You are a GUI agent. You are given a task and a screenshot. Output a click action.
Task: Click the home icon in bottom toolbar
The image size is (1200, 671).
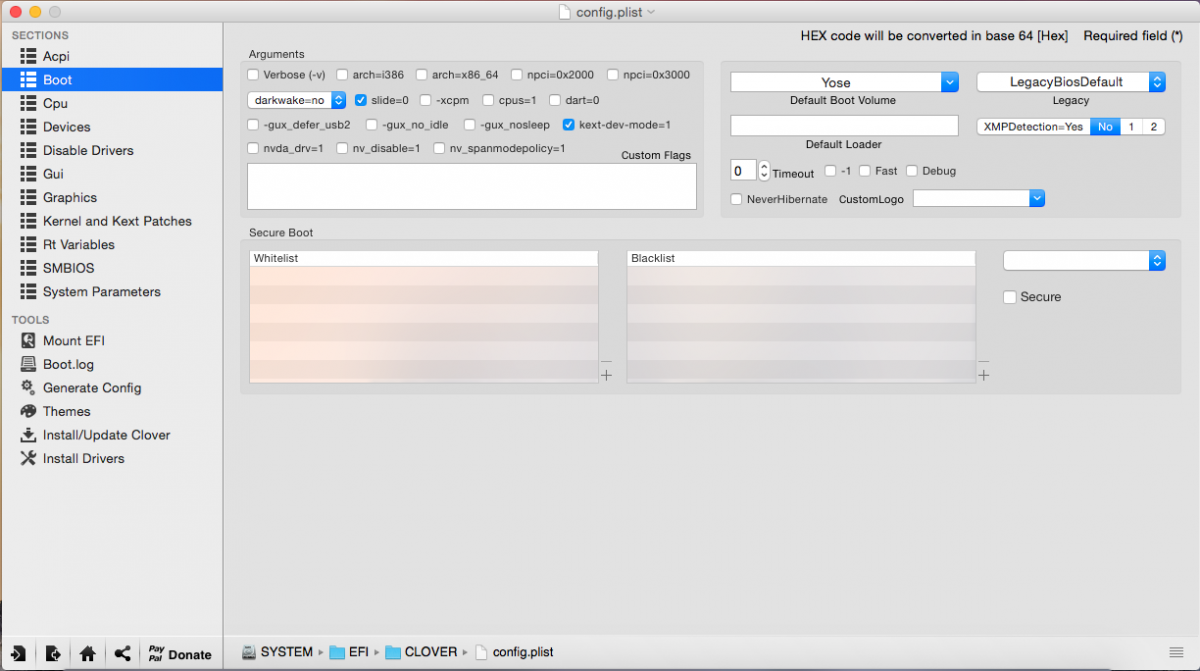[x=88, y=654]
